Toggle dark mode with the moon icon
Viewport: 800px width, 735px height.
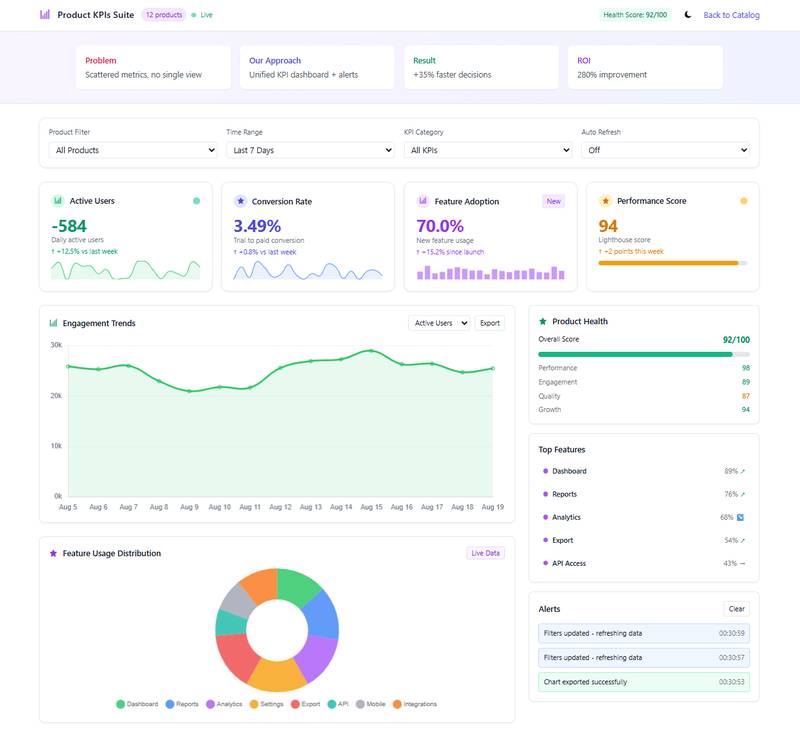[x=686, y=15]
